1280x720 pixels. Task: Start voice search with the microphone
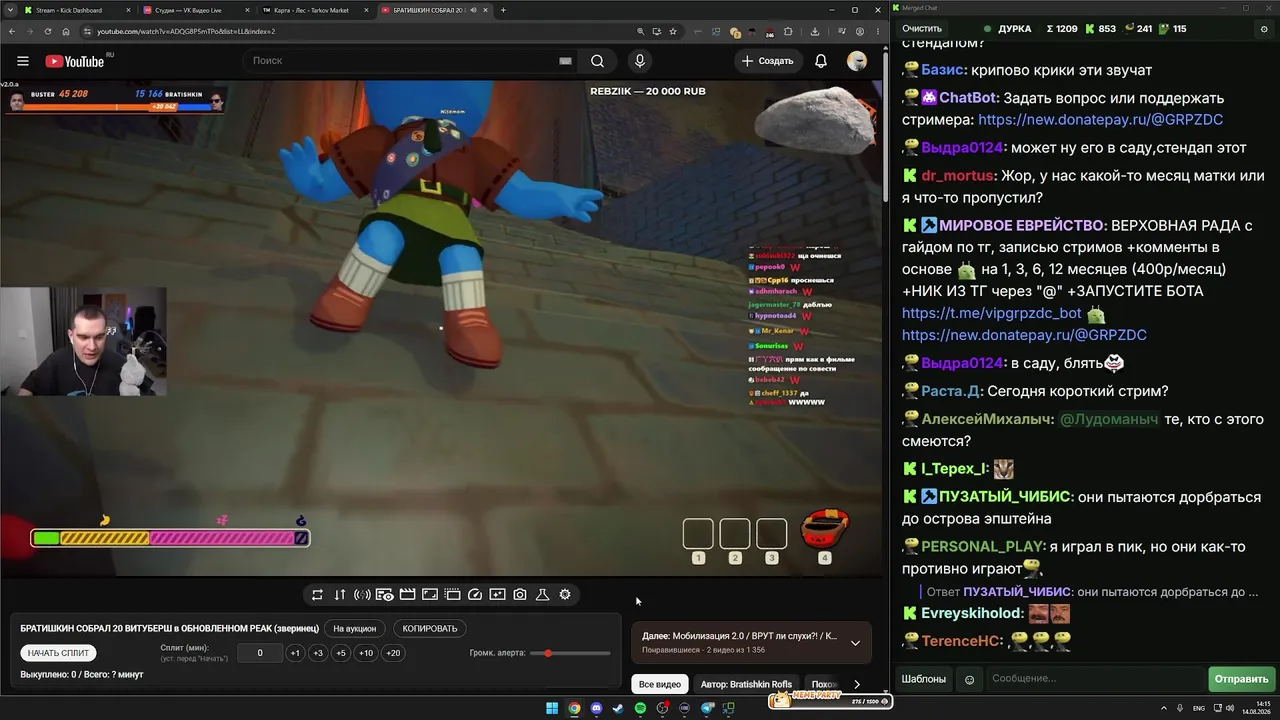point(640,61)
